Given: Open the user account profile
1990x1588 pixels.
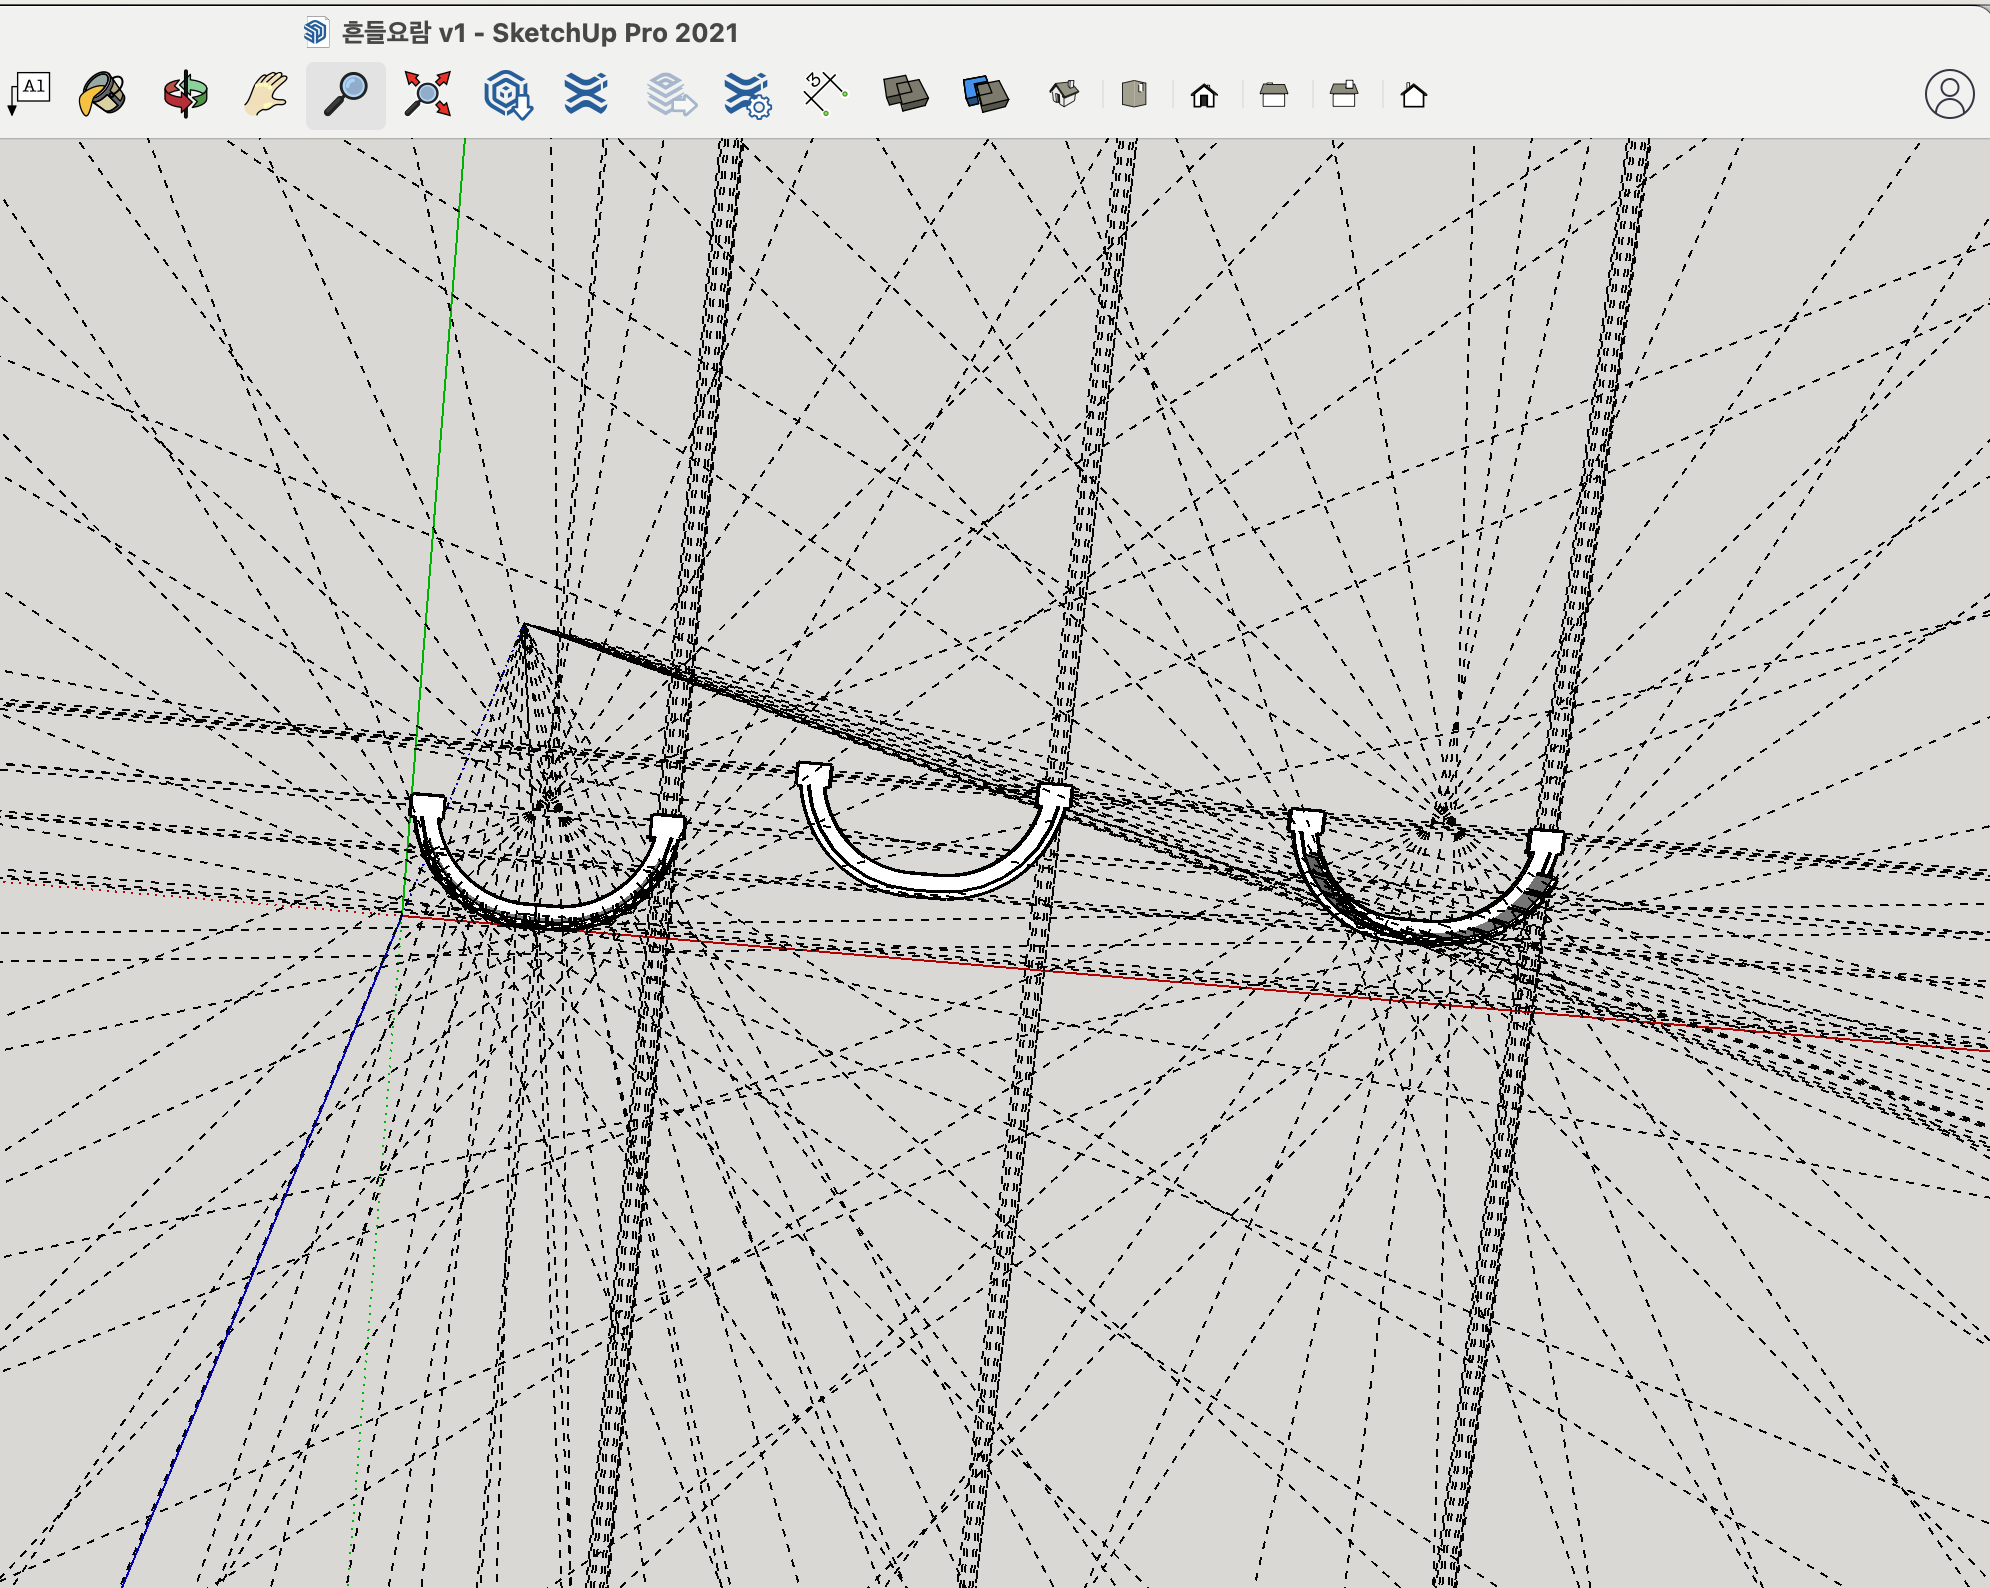Looking at the screenshot, I should [x=1949, y=95].
